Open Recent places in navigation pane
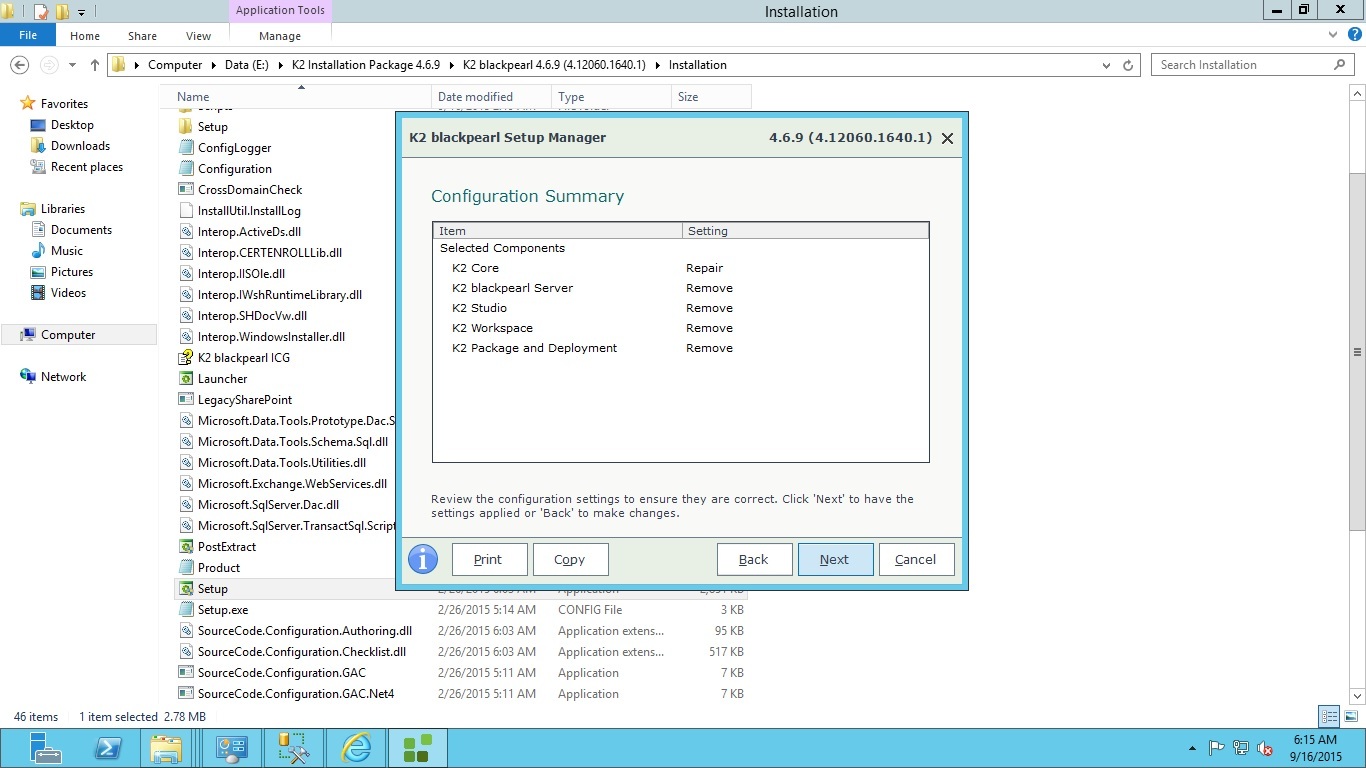This screenshot has width=1366, height=768. point(87,167)
